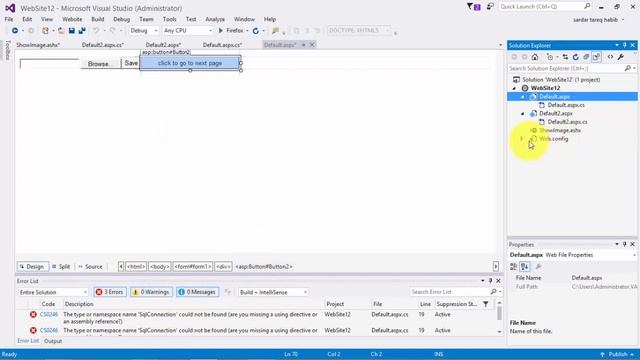Image resolution: width=640 pixels, height=360 pixels.
Task: Open the Any CPU platform dropdown
Action: (x=188, y=31)
